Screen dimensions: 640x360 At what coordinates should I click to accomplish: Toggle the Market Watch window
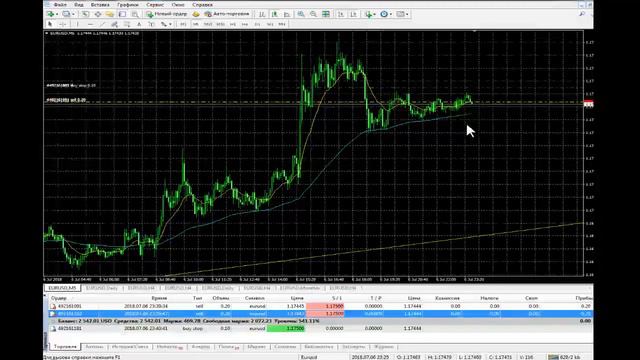(x=85, y=14)
